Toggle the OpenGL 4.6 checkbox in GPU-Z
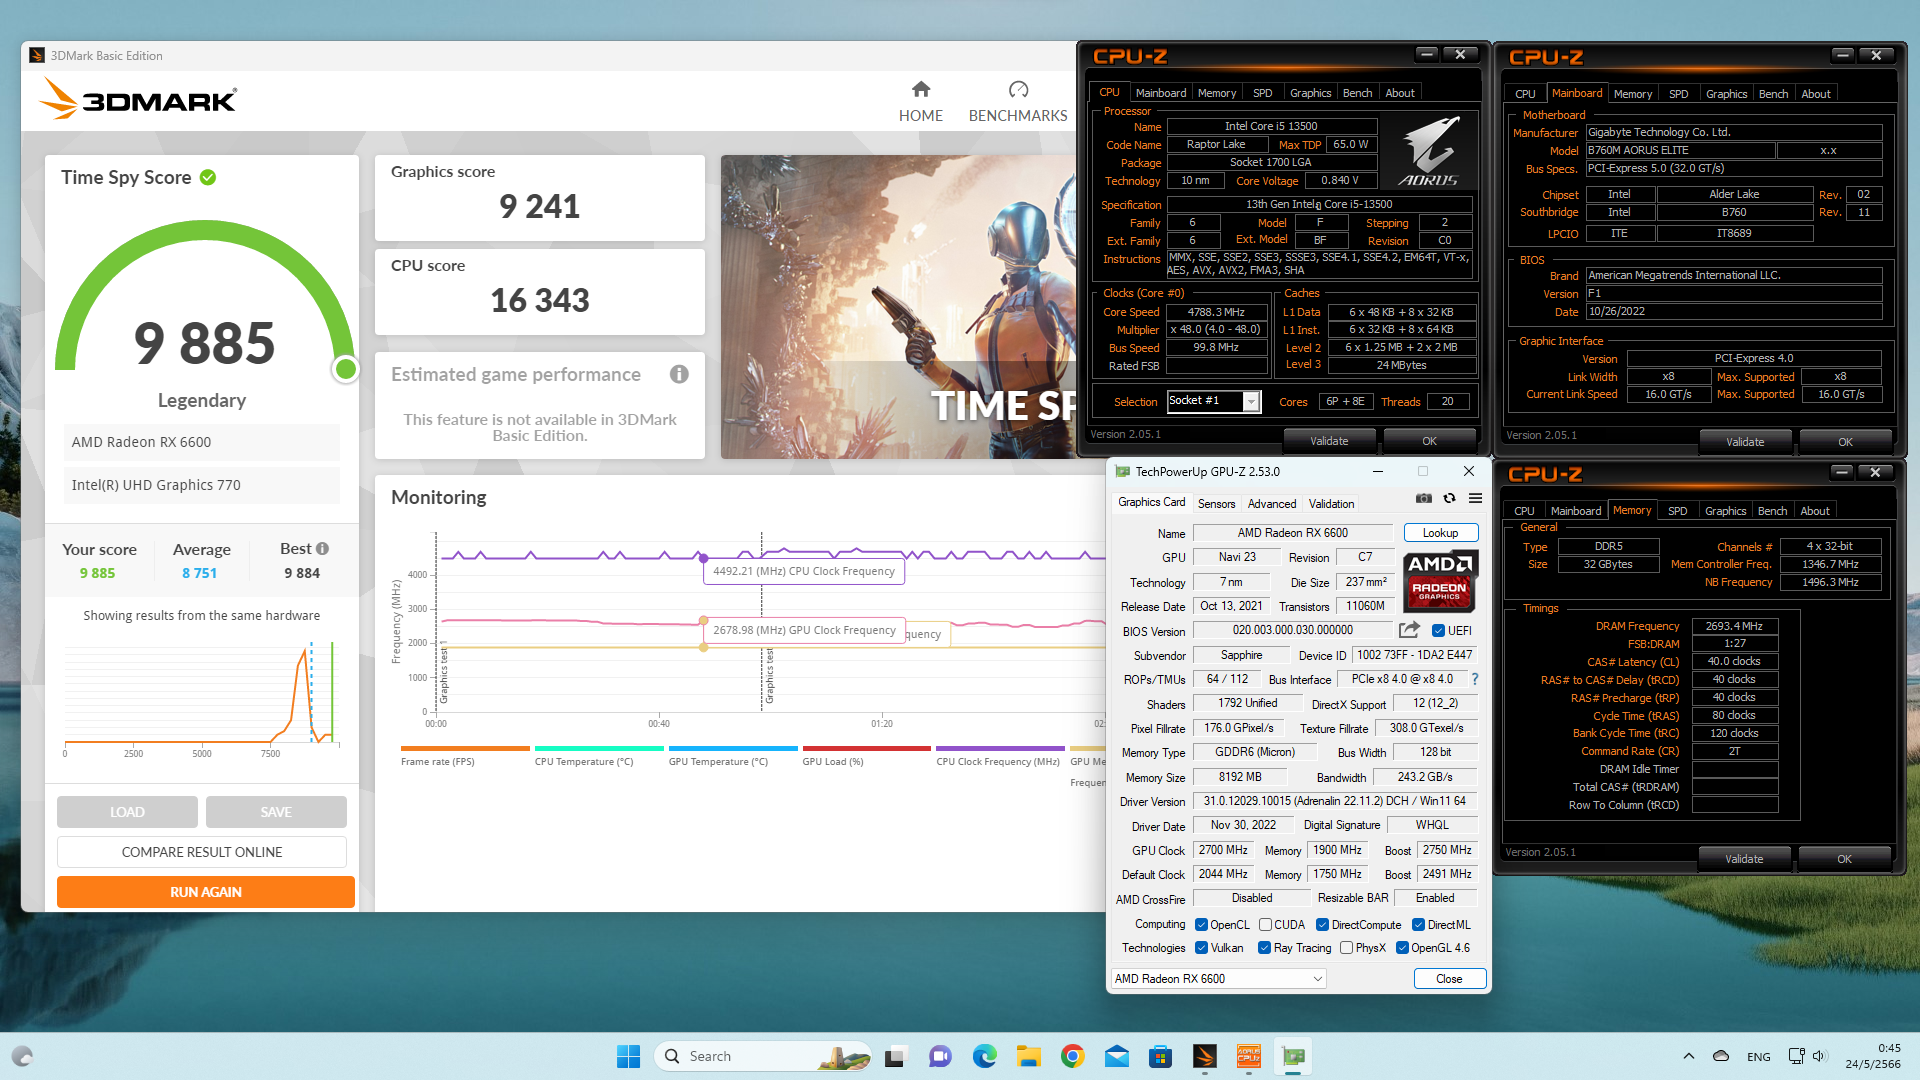This screenshot has height=1080, width=1920. point(1402,948)
